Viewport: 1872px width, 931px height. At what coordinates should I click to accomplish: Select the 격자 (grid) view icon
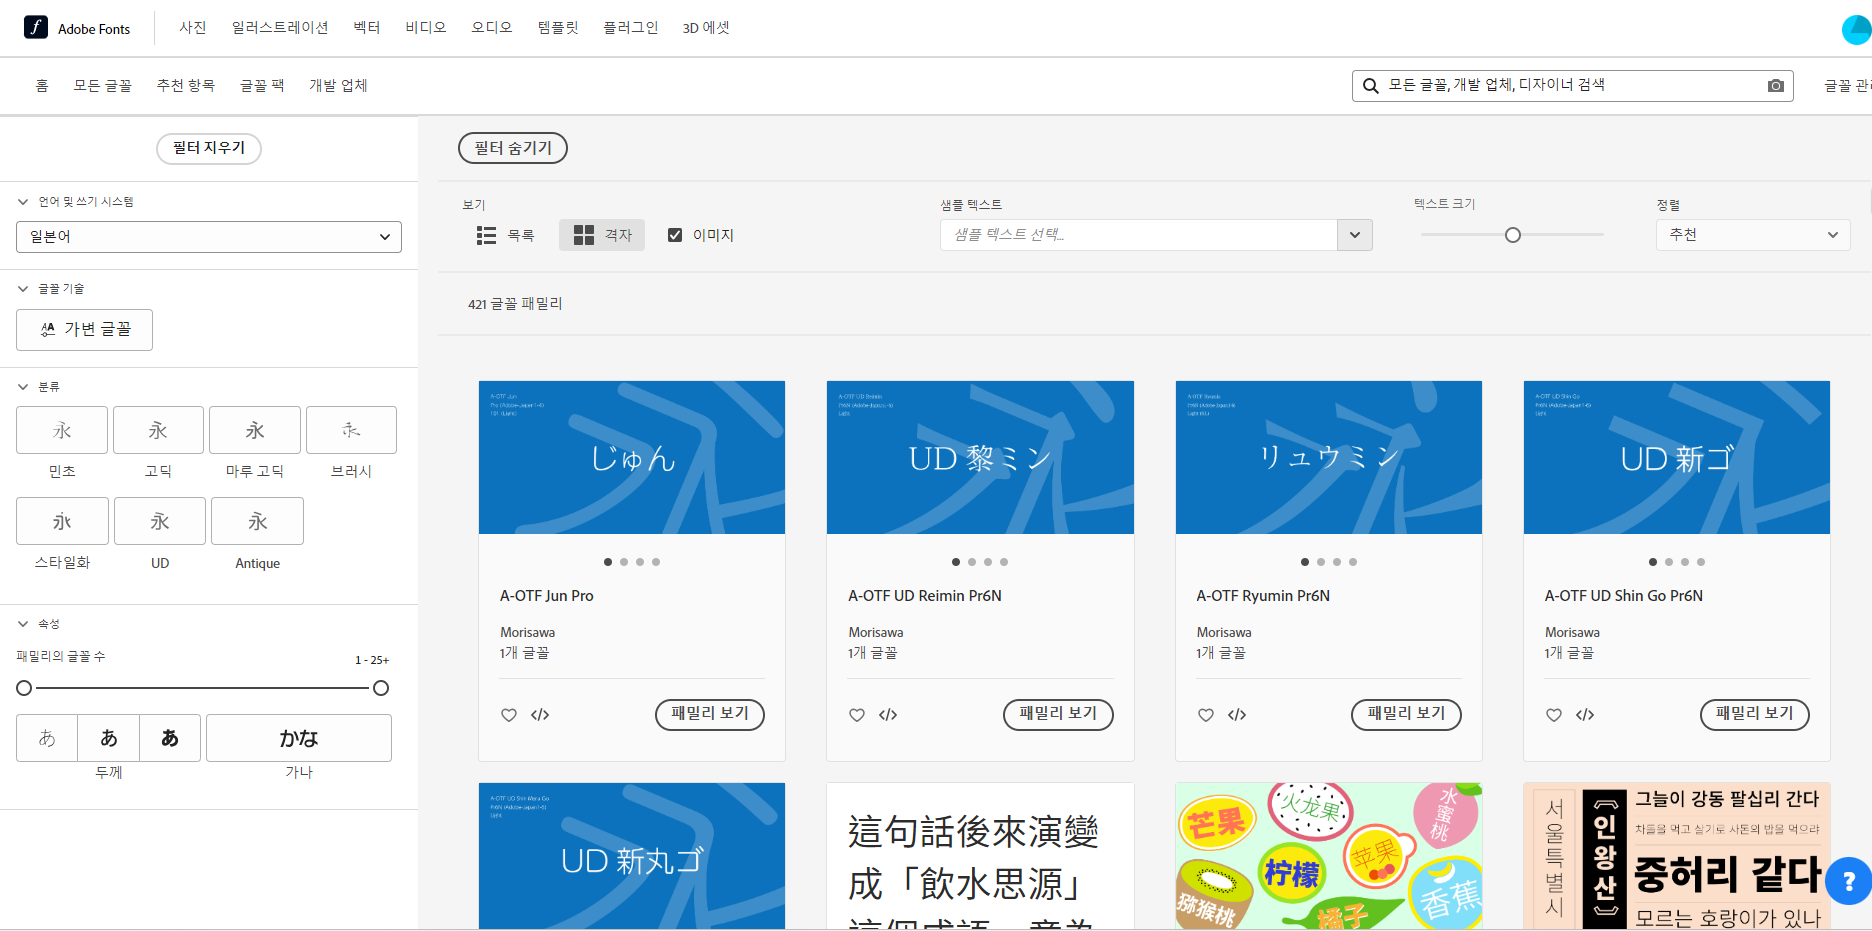click(601, 234)
